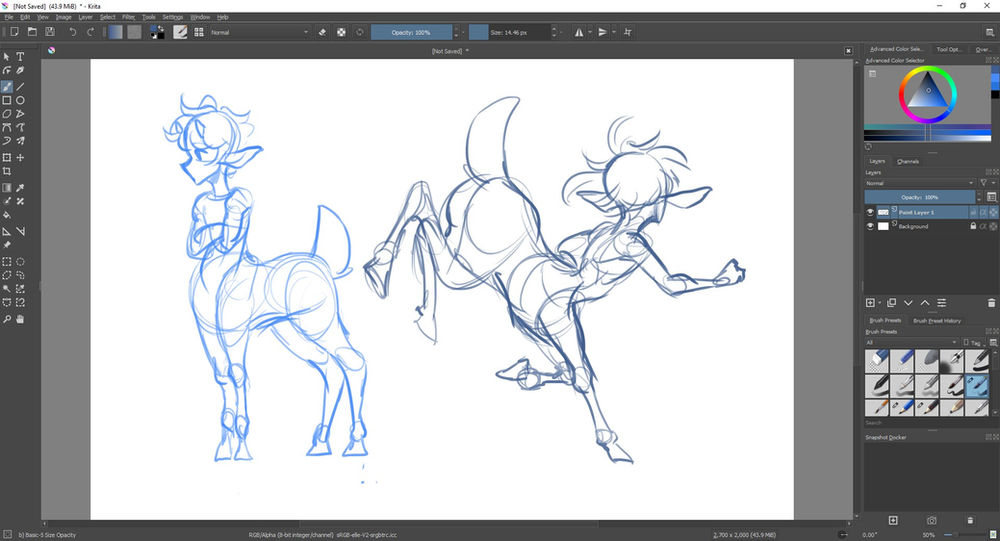This screenshot has width=1000, height=541.
Task: Duplicate the current layer
Action: click(892, 303)
